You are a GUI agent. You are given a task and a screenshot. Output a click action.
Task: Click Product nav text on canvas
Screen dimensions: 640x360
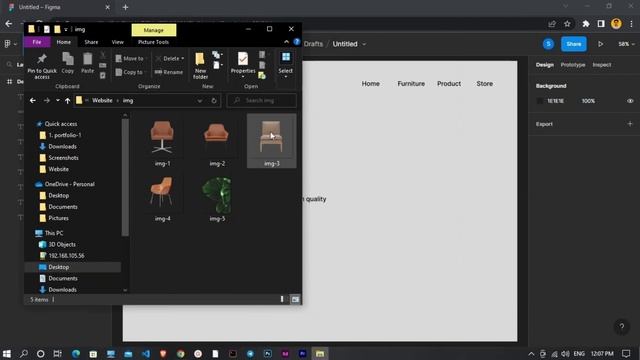(449, 83)
